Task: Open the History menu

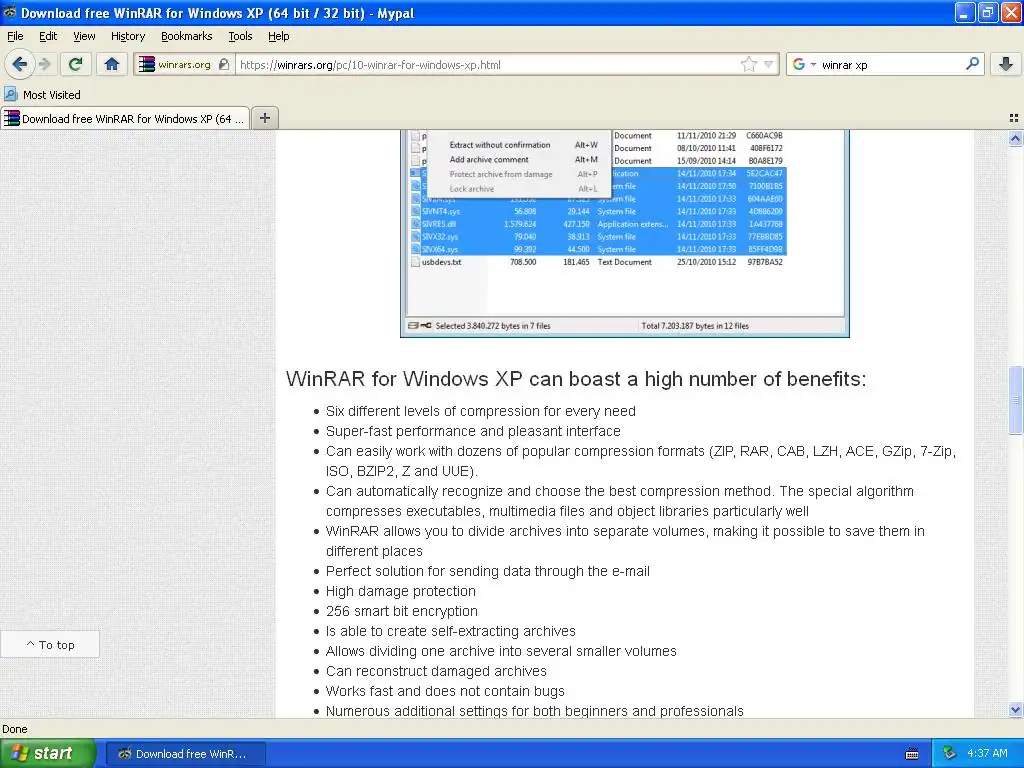Action: coord(127,36)
